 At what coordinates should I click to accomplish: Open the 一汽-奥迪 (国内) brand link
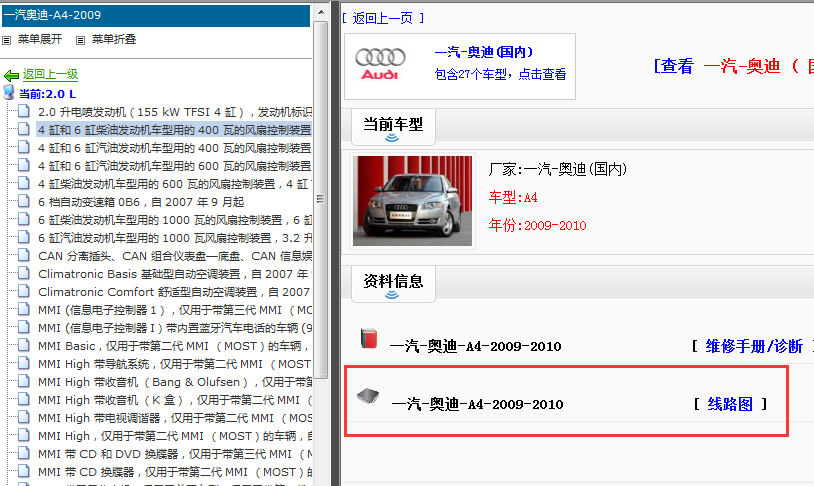tap(484, 52)
